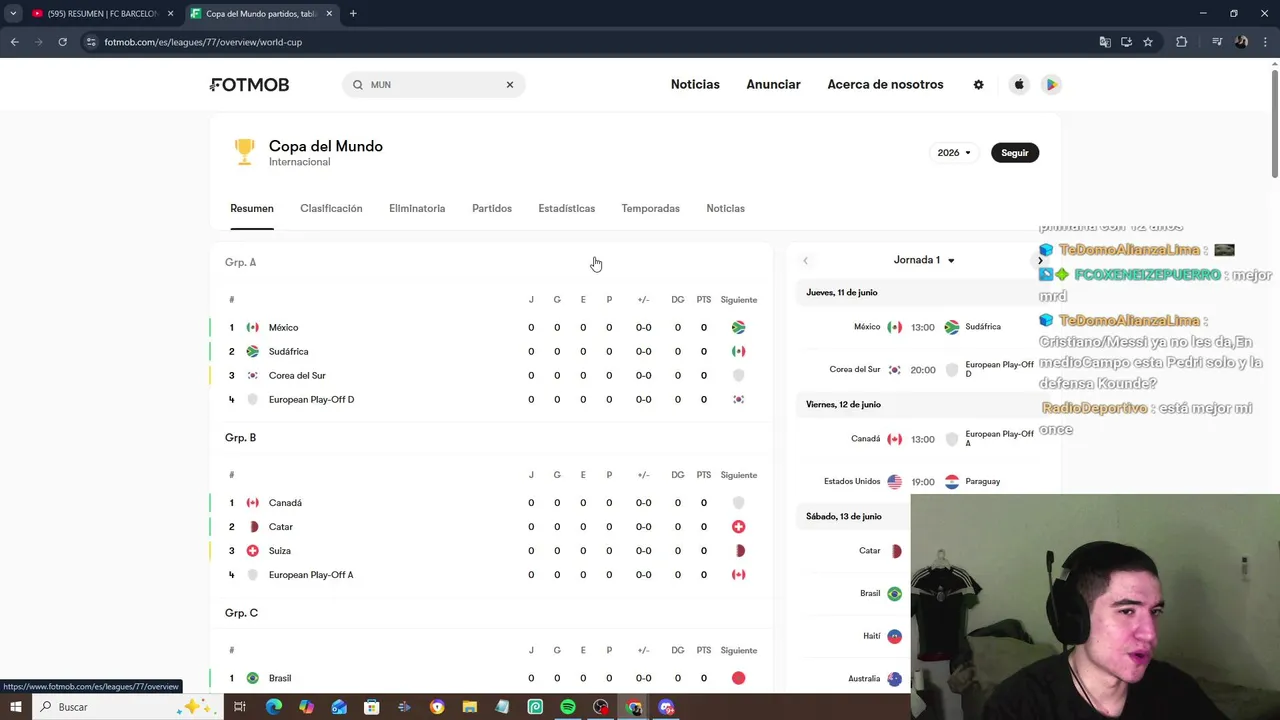Open Microsoft Store from taskbar

(x=371, y=707)
